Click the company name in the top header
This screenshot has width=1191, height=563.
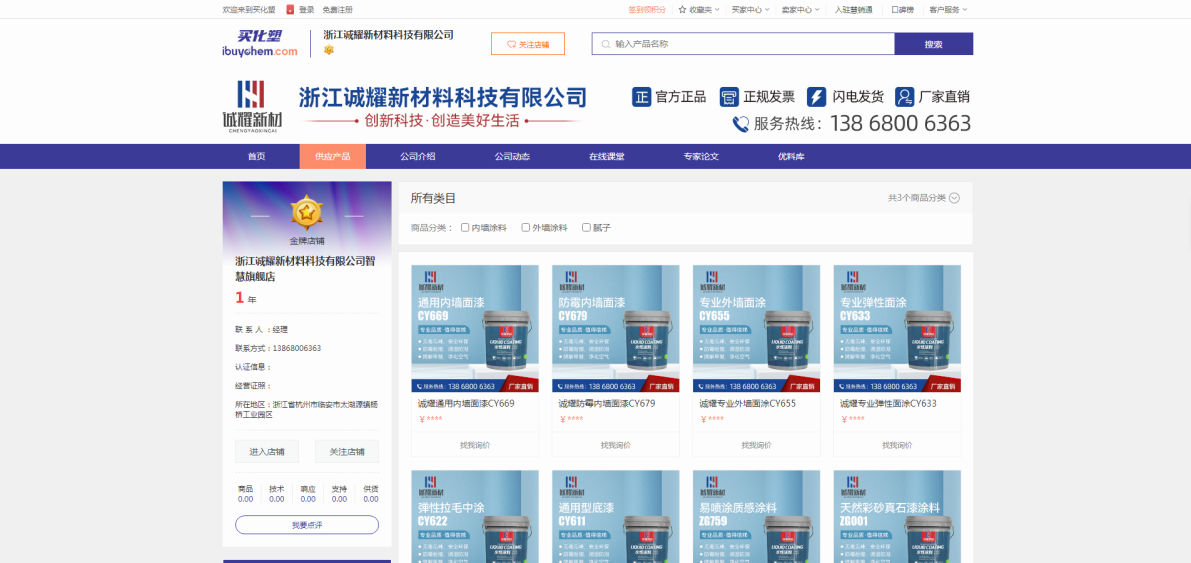[x=388, y=35]
